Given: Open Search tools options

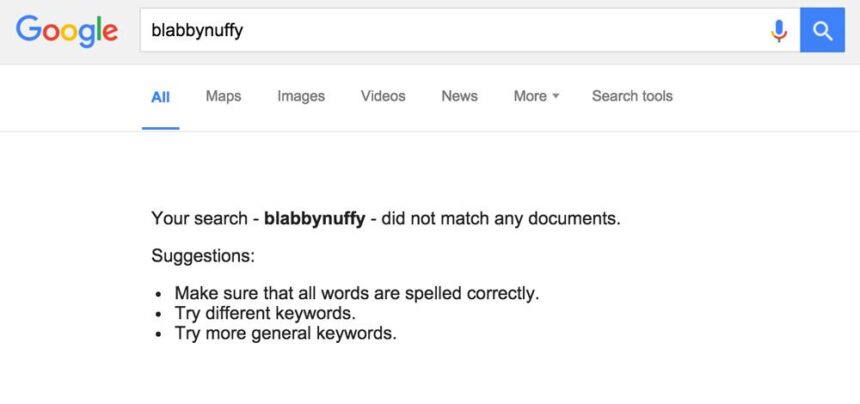Looking at the screenshot, I should click(x=632, y=96).
